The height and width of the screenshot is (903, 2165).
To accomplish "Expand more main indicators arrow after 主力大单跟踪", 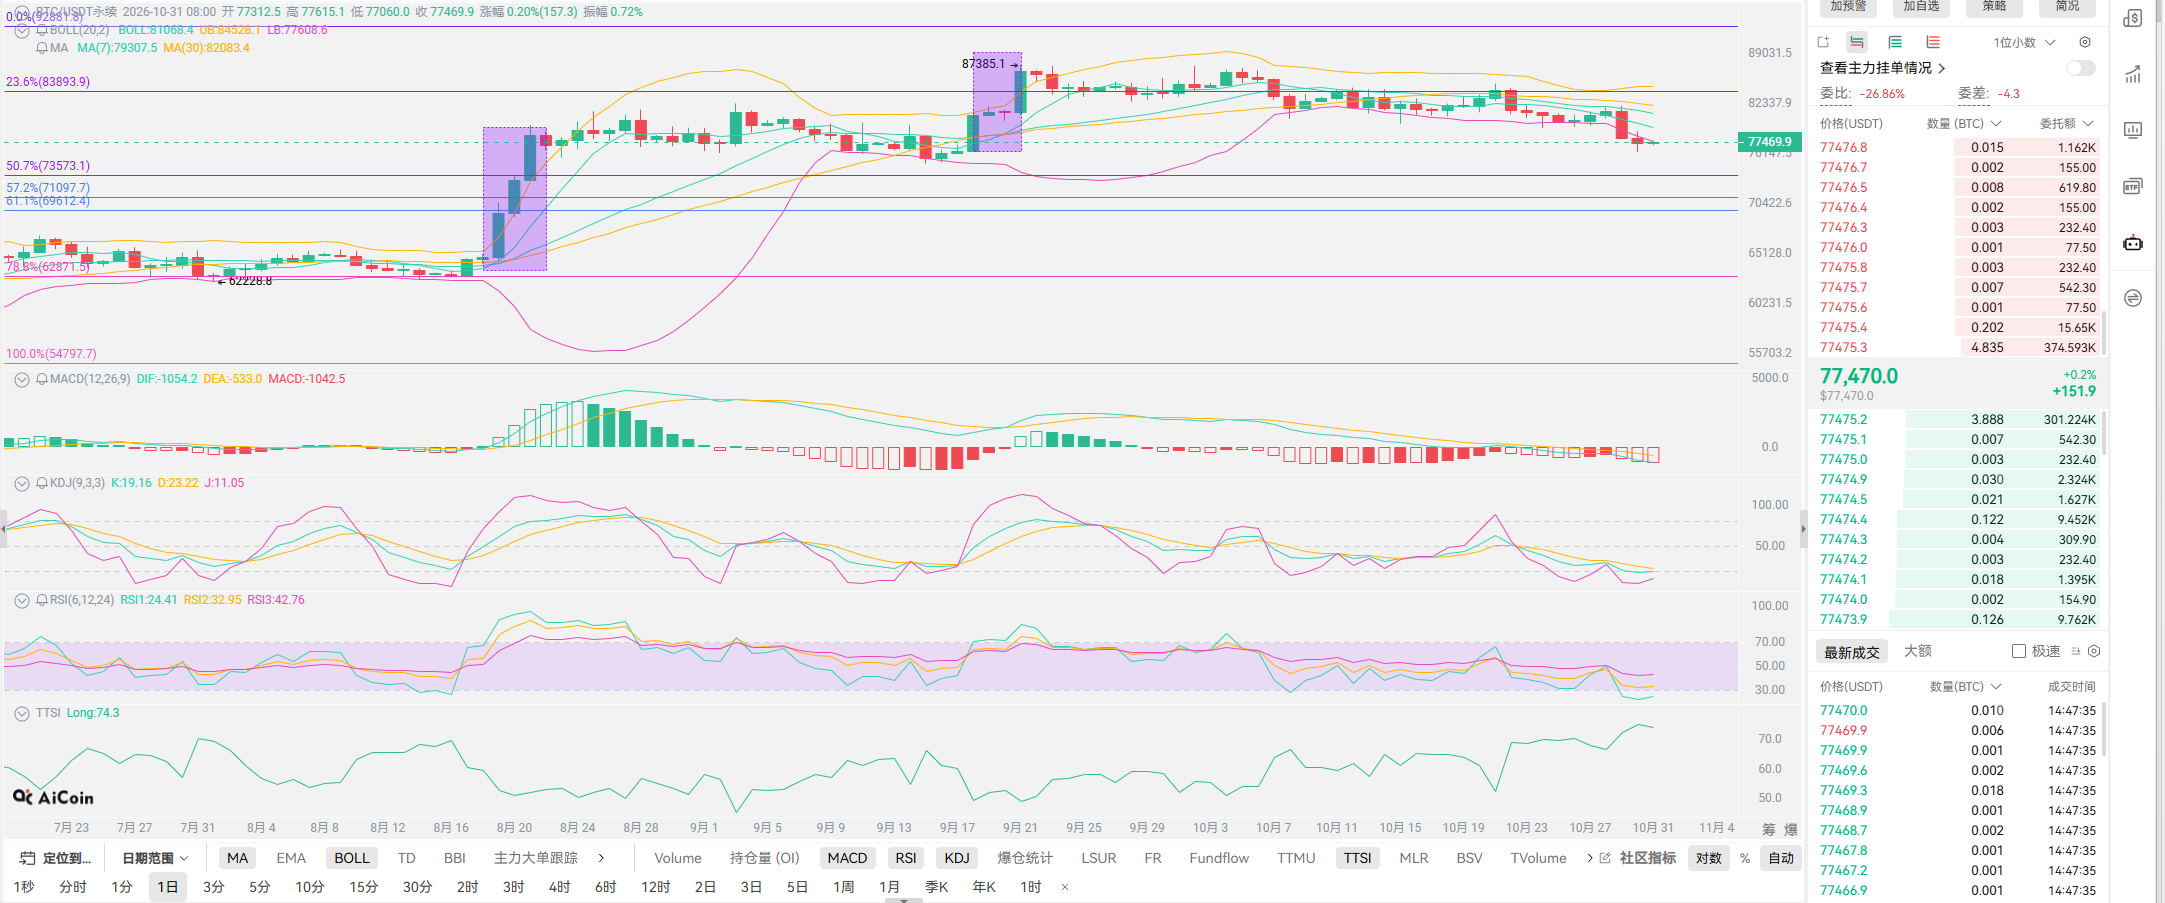I will tap(601, 858).
